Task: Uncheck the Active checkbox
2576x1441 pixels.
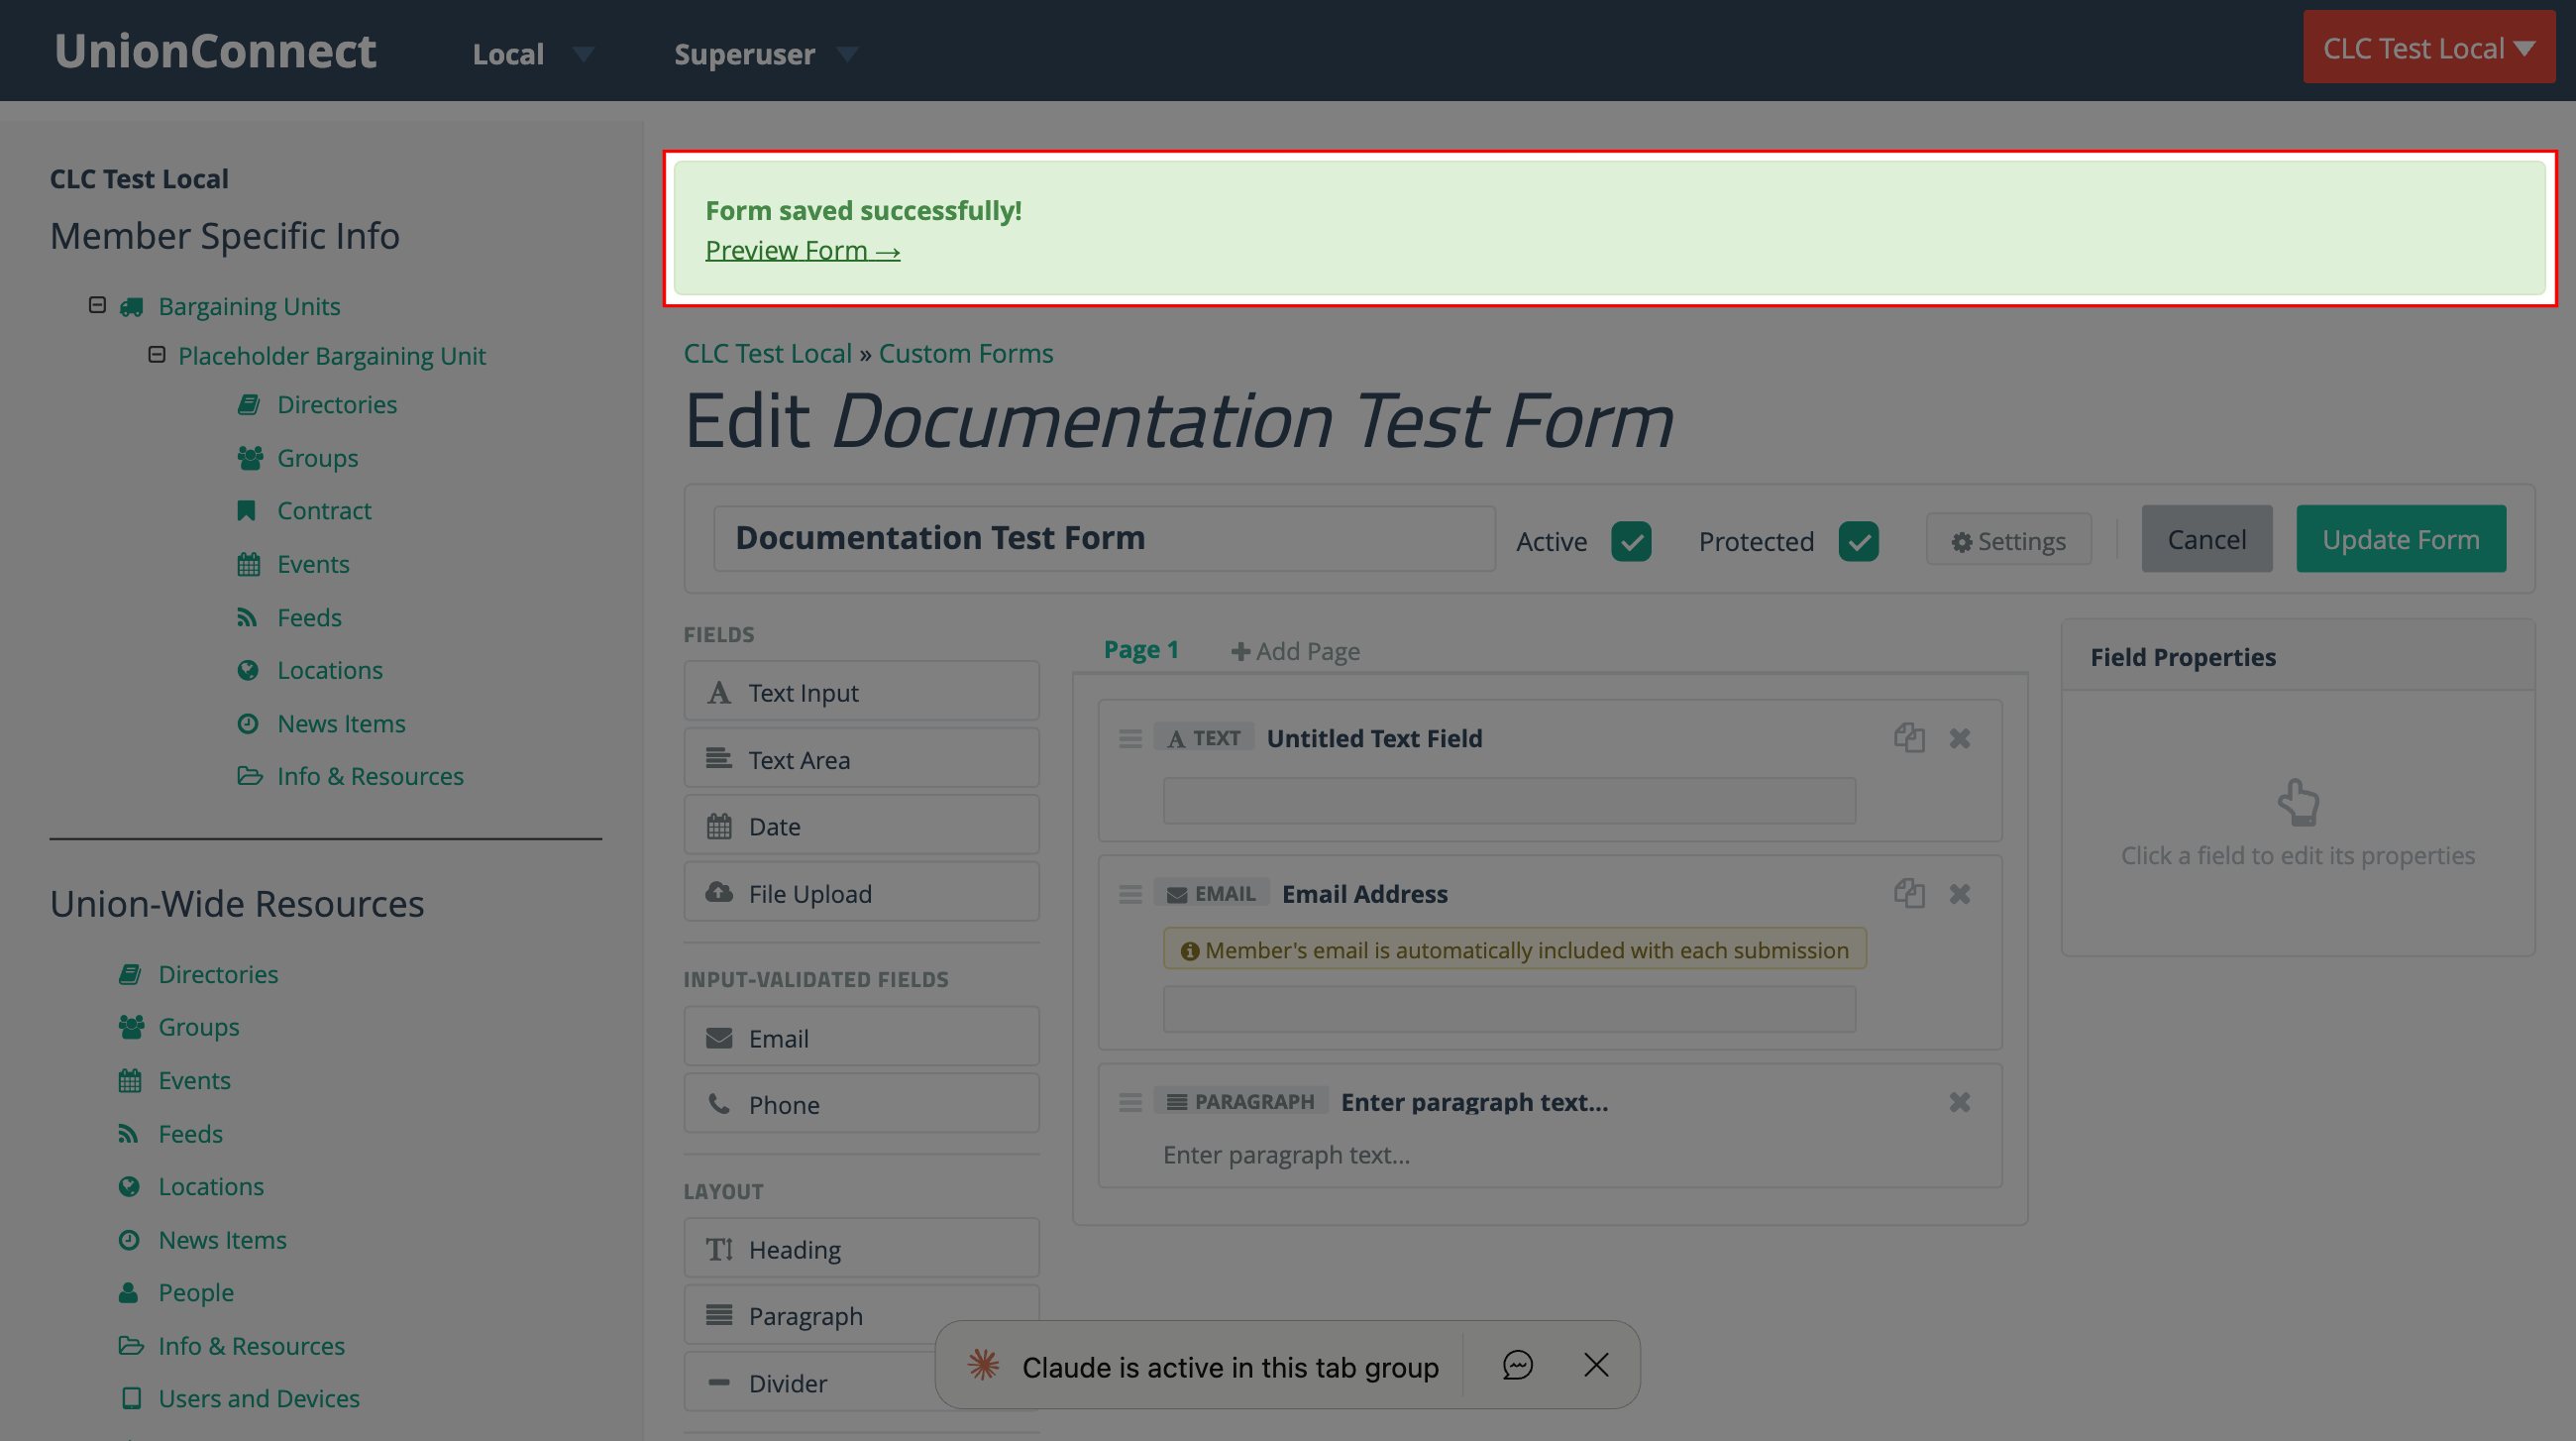Action: [1631, 541]
